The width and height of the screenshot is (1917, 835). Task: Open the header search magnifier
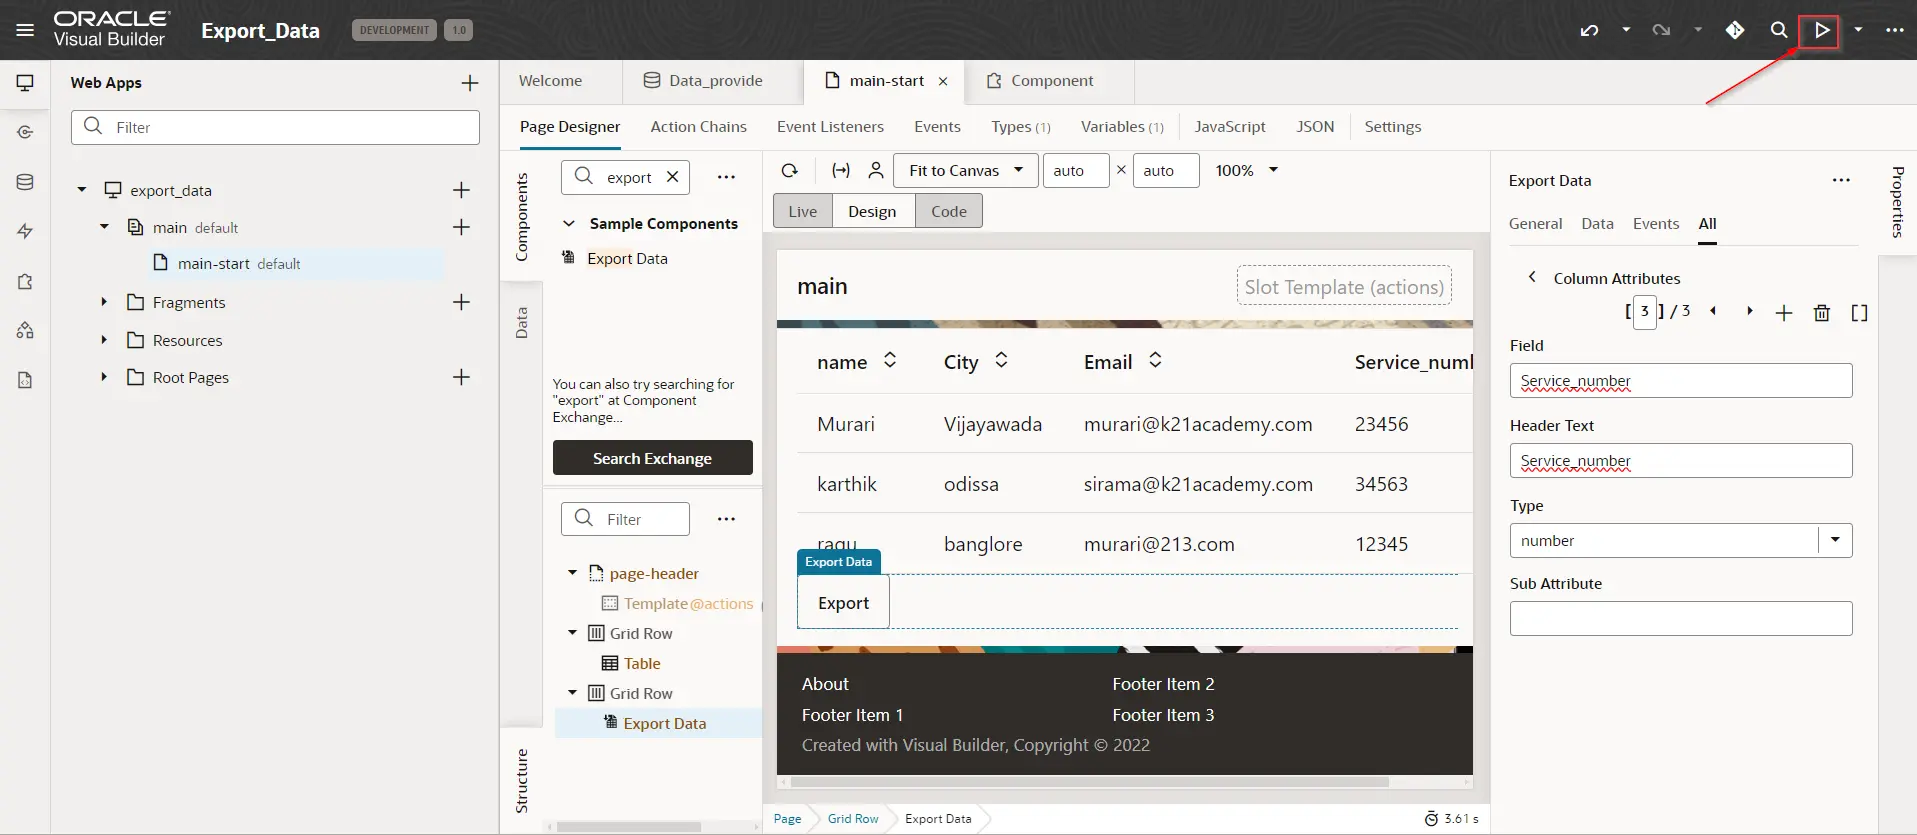[x=1778, y=30]
